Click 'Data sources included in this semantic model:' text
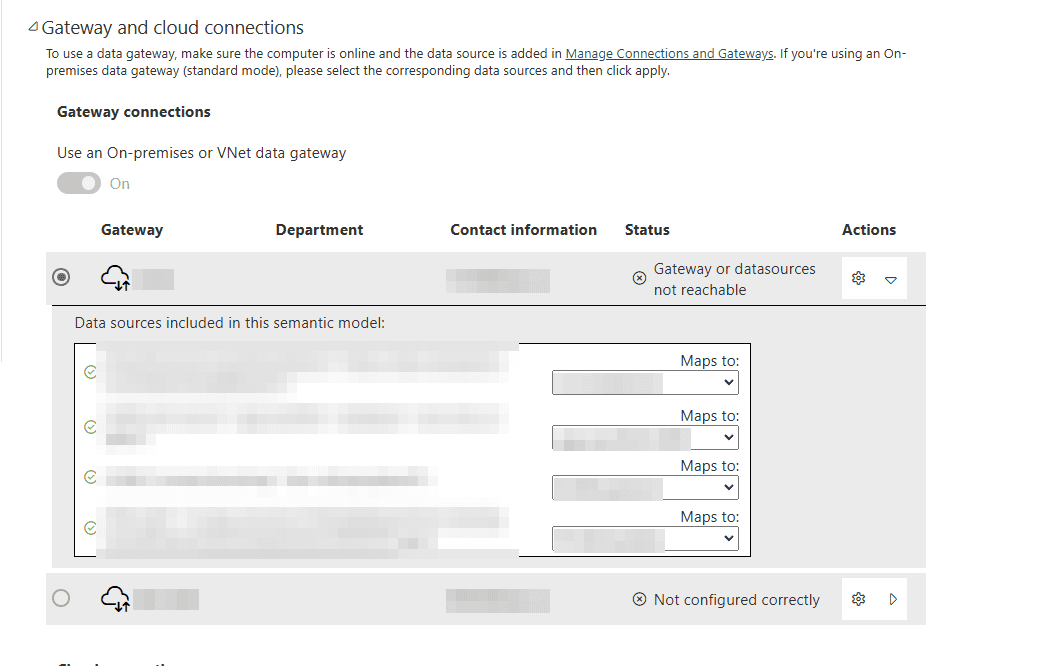Screen dimensions: 1051x666 tap(230, 323)
